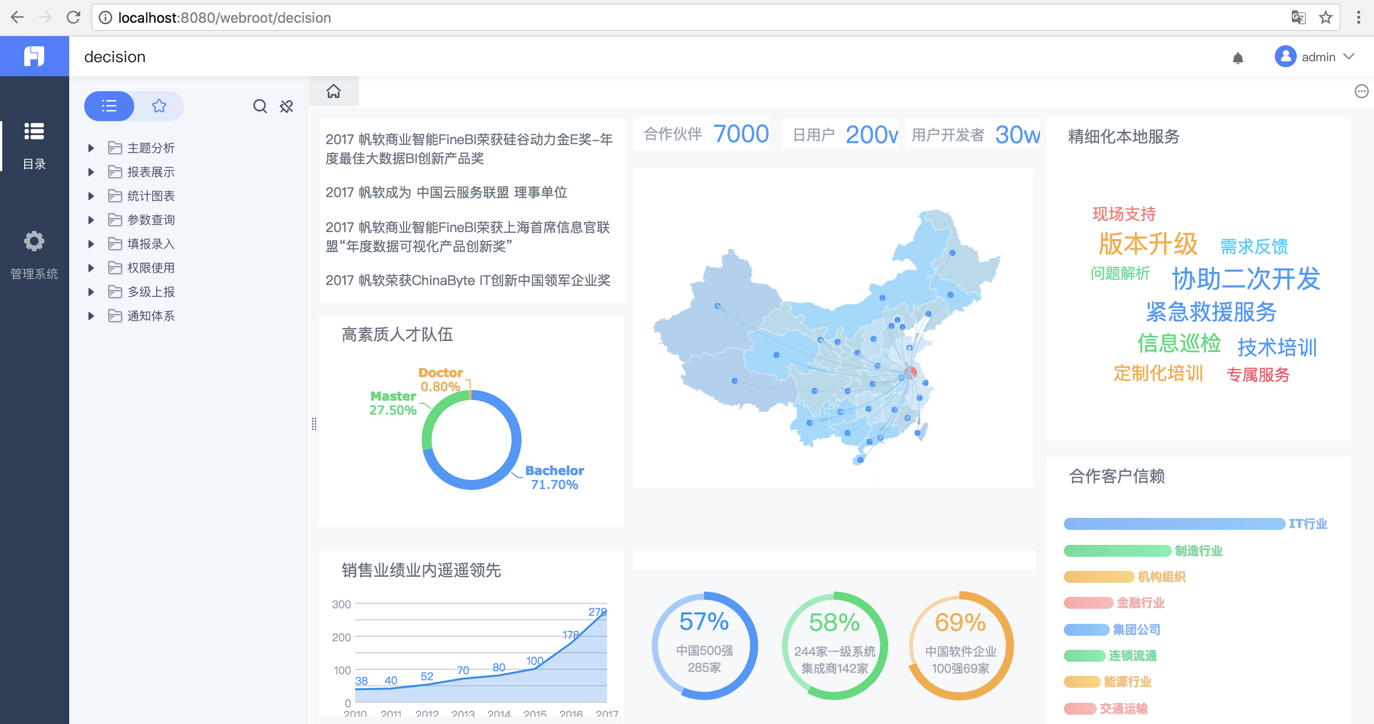Click the site info icon in address bar
This screenshot has width=1374, height=724.
(x=105, y=17)
